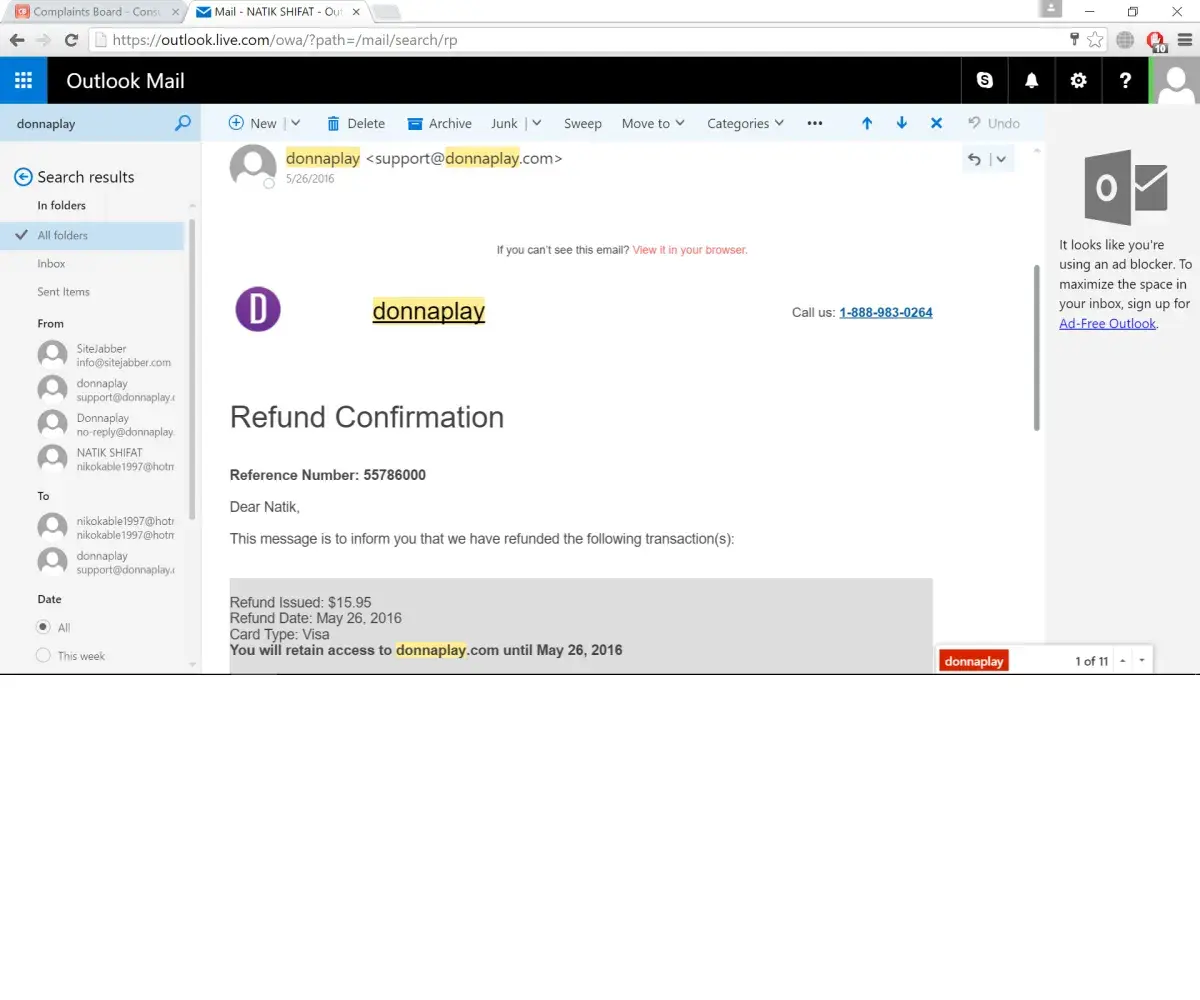Expand the reply options chevron

point(1001,159)
